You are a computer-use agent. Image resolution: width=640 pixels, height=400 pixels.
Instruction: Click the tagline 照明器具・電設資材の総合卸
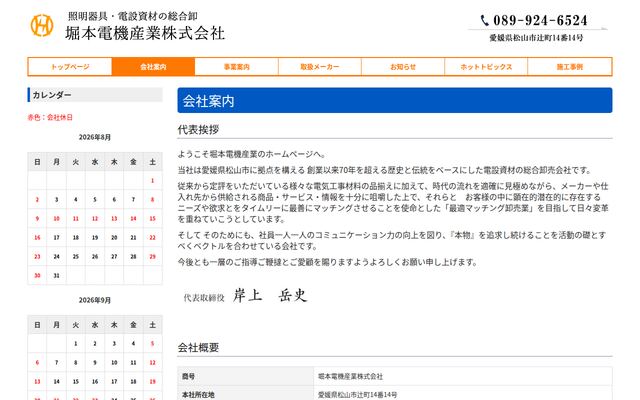click(x=133, y=16)
